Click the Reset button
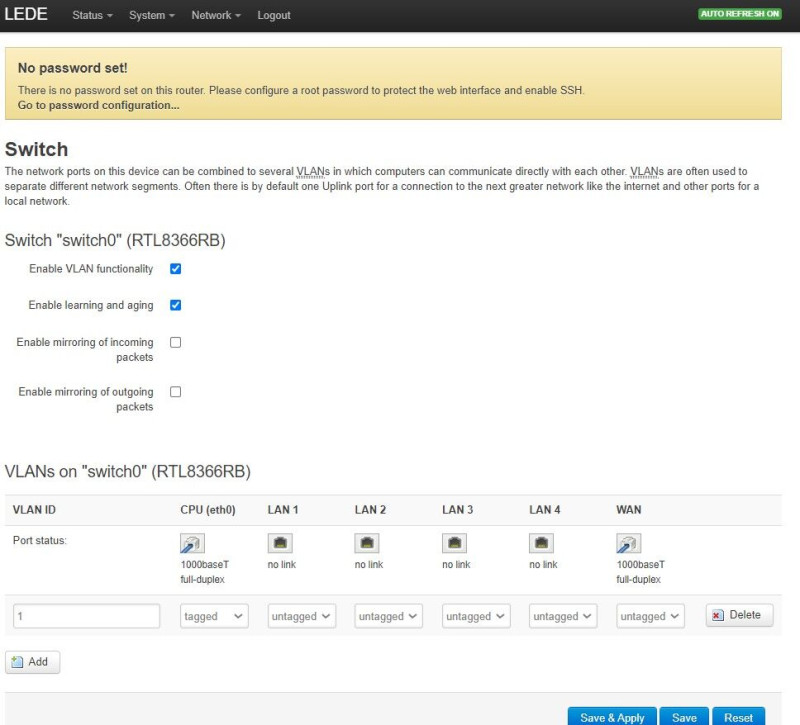Screen dimensions: 800x725 click(x=738, y=717)
